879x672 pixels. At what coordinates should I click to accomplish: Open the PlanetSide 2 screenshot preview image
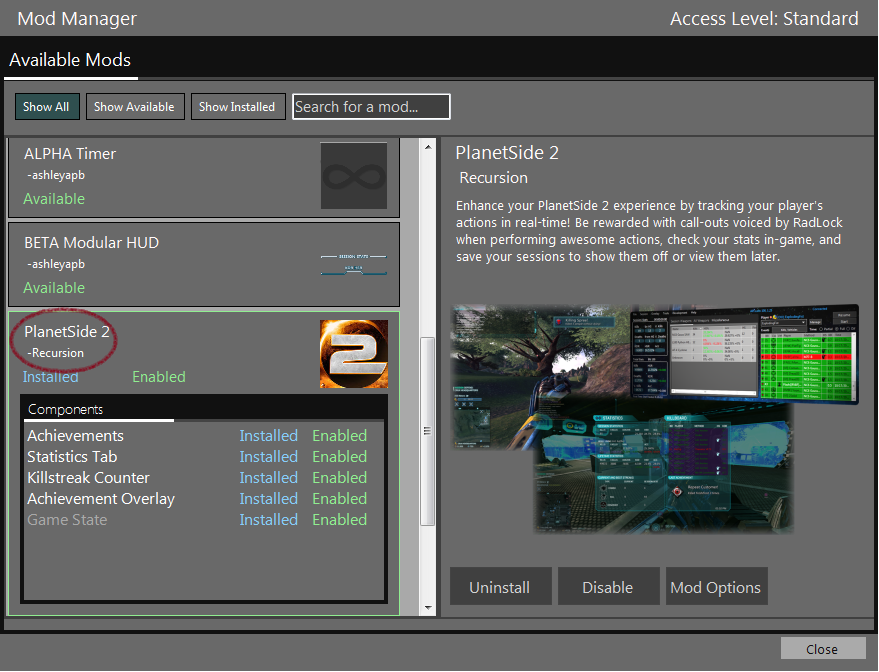(654, 418)
